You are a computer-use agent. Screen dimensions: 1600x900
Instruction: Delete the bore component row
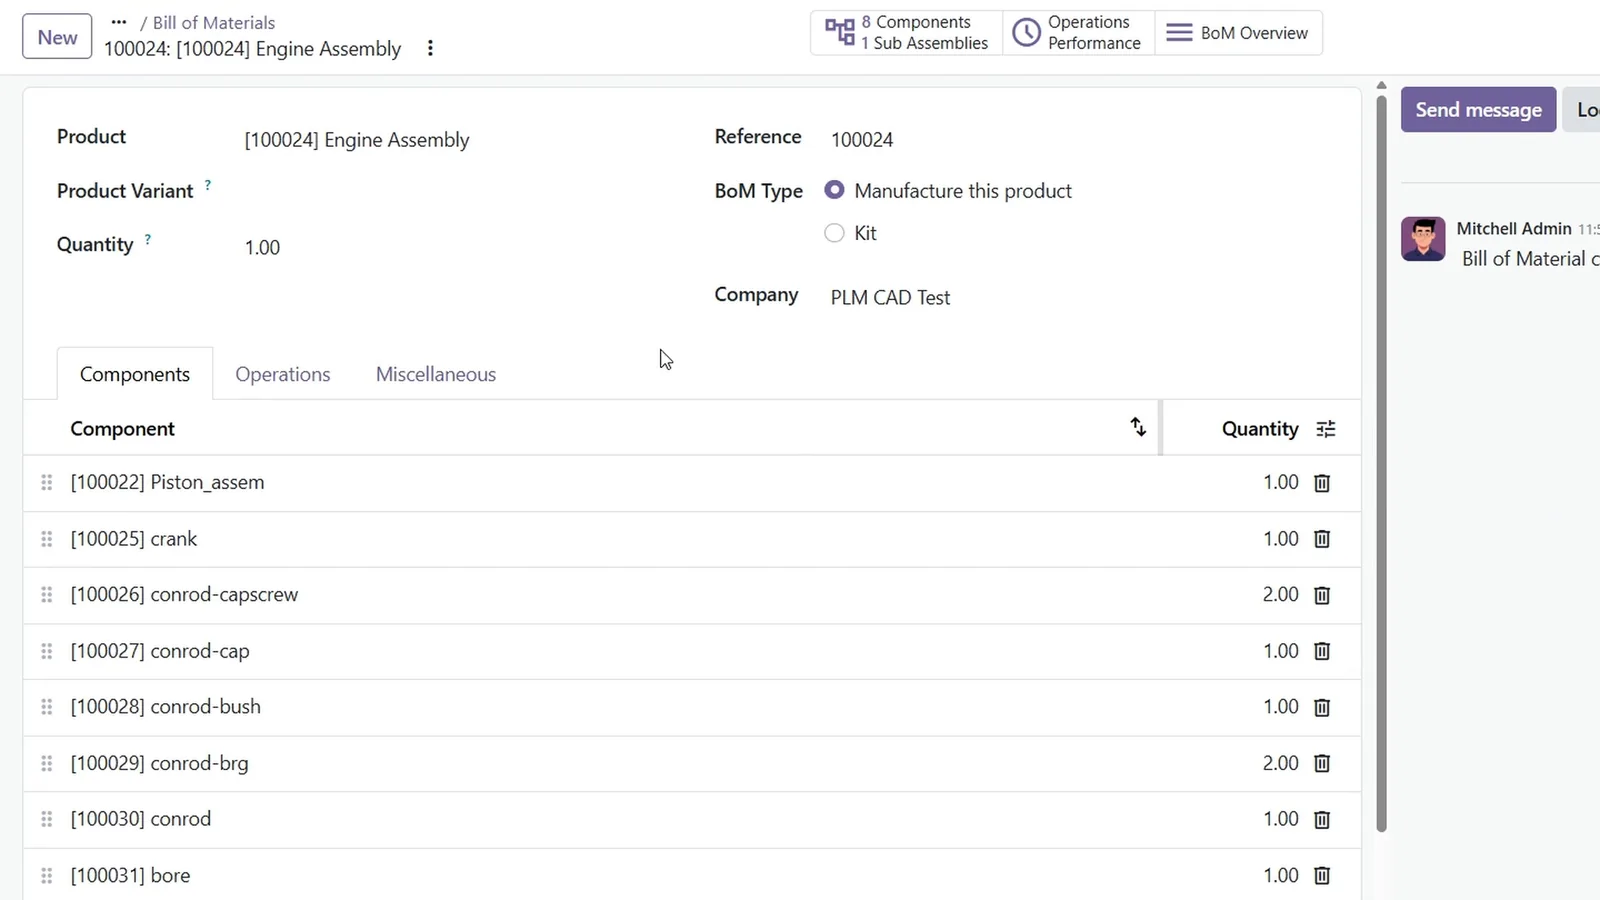1322,875
